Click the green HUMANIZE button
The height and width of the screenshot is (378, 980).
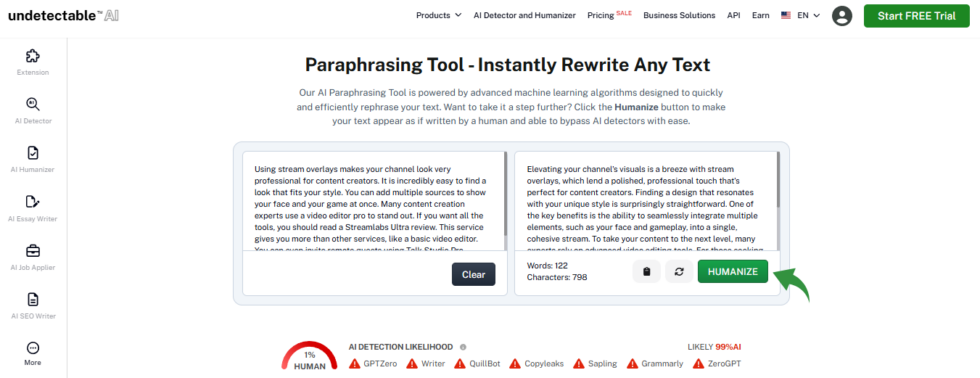click(732, 272)
